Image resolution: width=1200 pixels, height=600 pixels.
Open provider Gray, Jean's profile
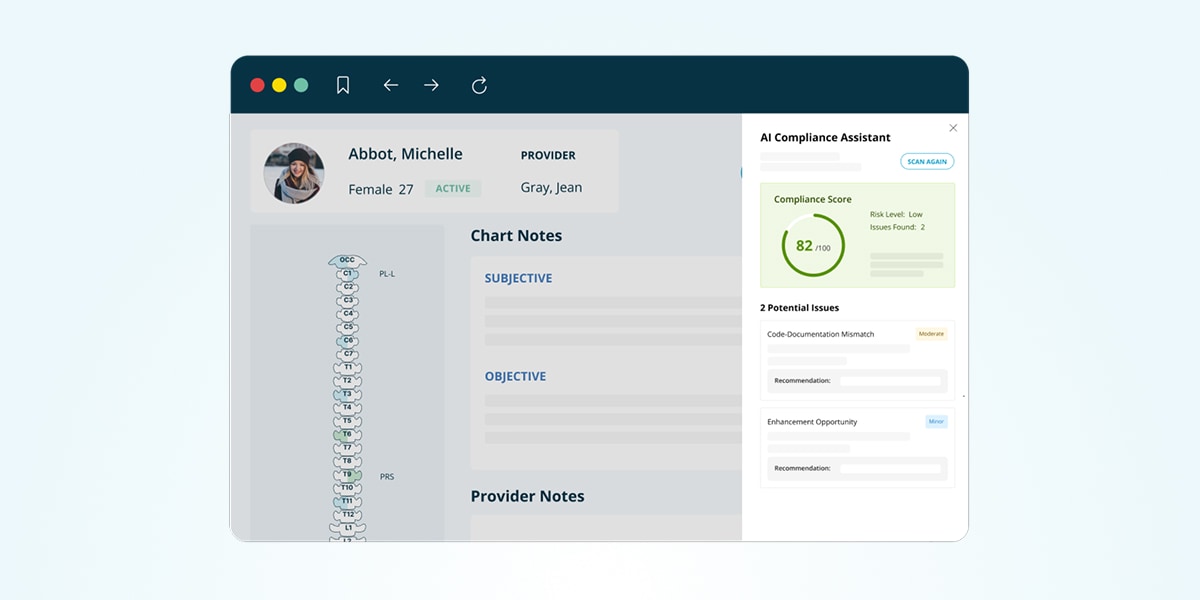point(551,187)
